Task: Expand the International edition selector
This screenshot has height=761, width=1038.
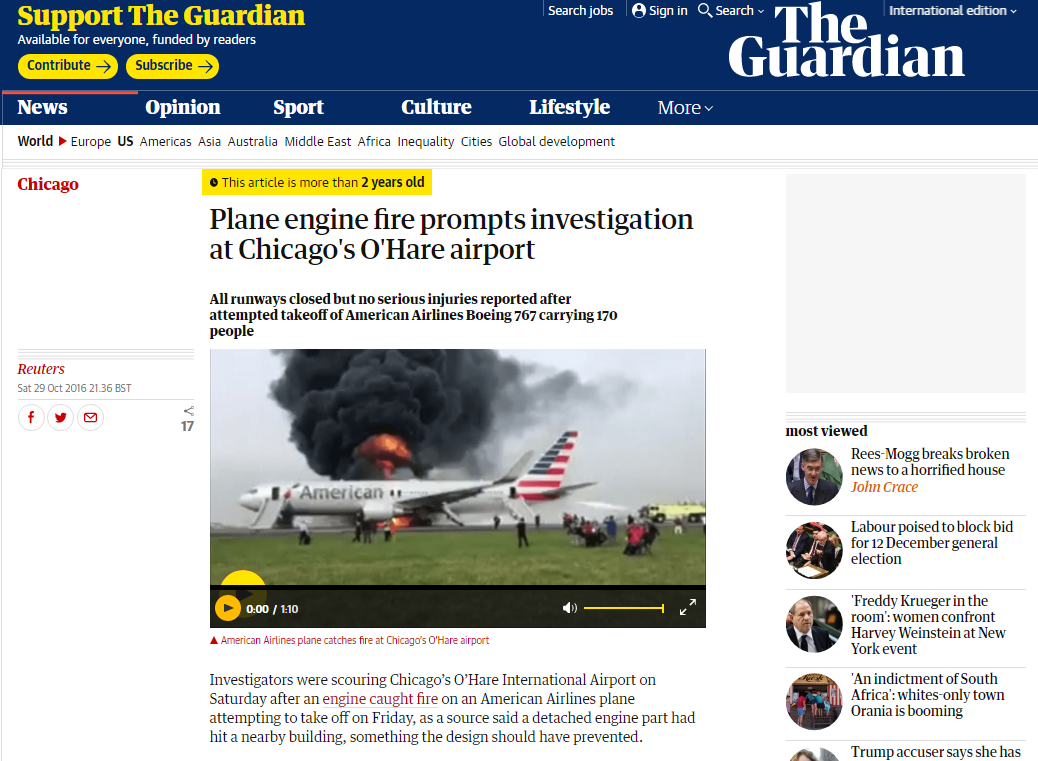Action: point(952,11)
